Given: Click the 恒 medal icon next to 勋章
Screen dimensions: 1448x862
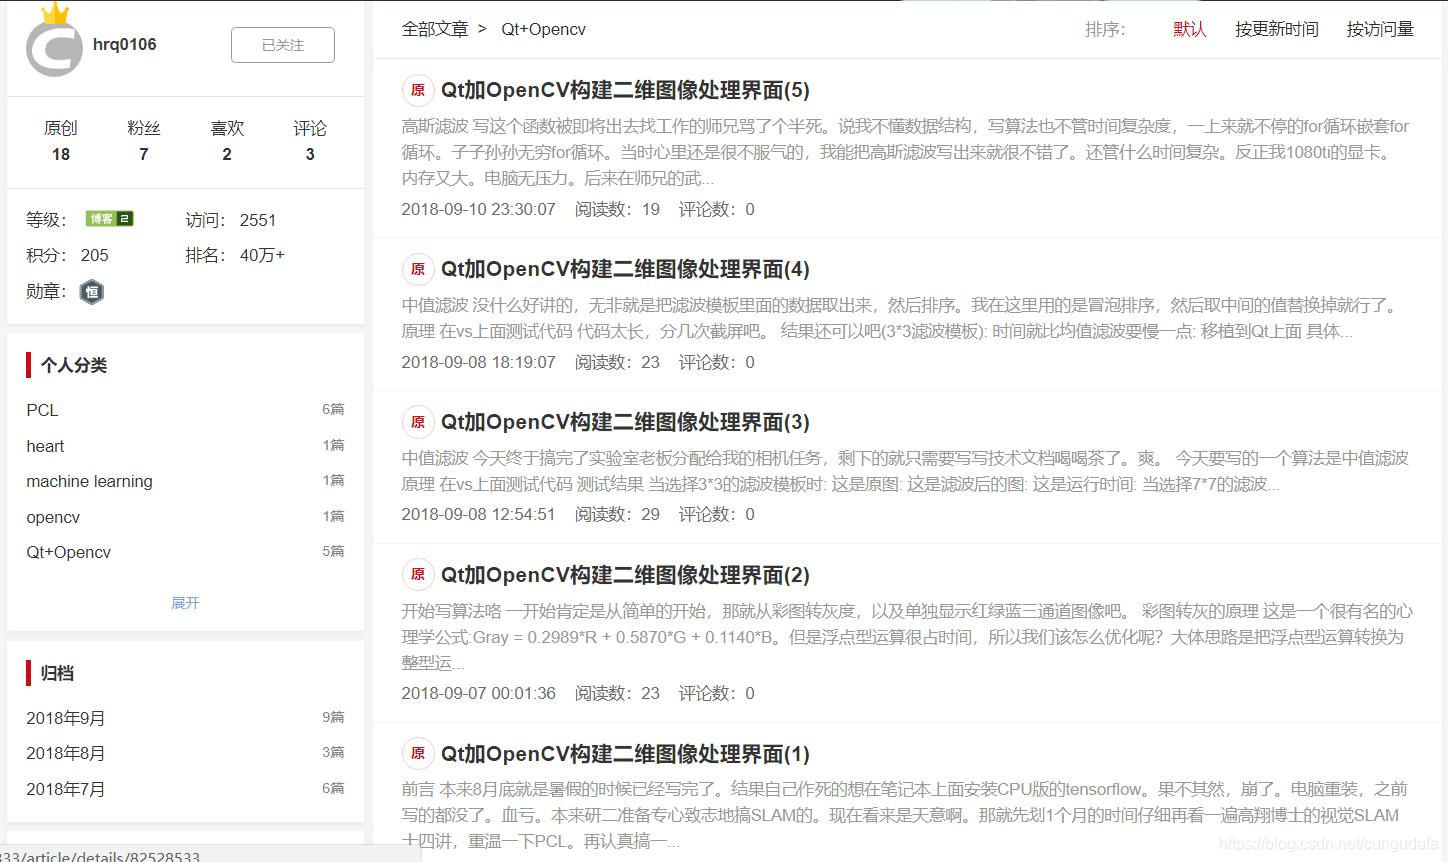Looking at the screenshot, I should pos(92,292).
